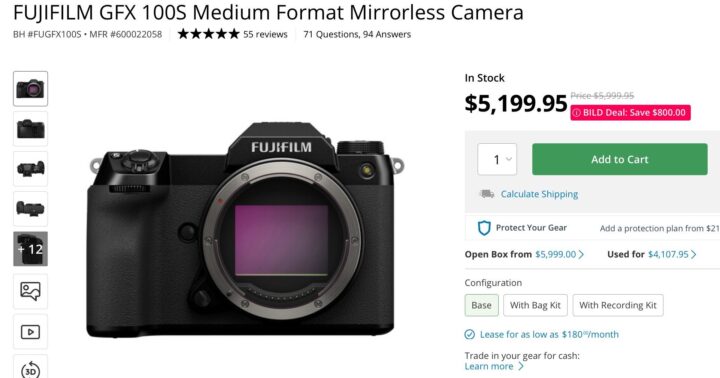Choose the With Recording Kit configuration

[x=618, y=305]
